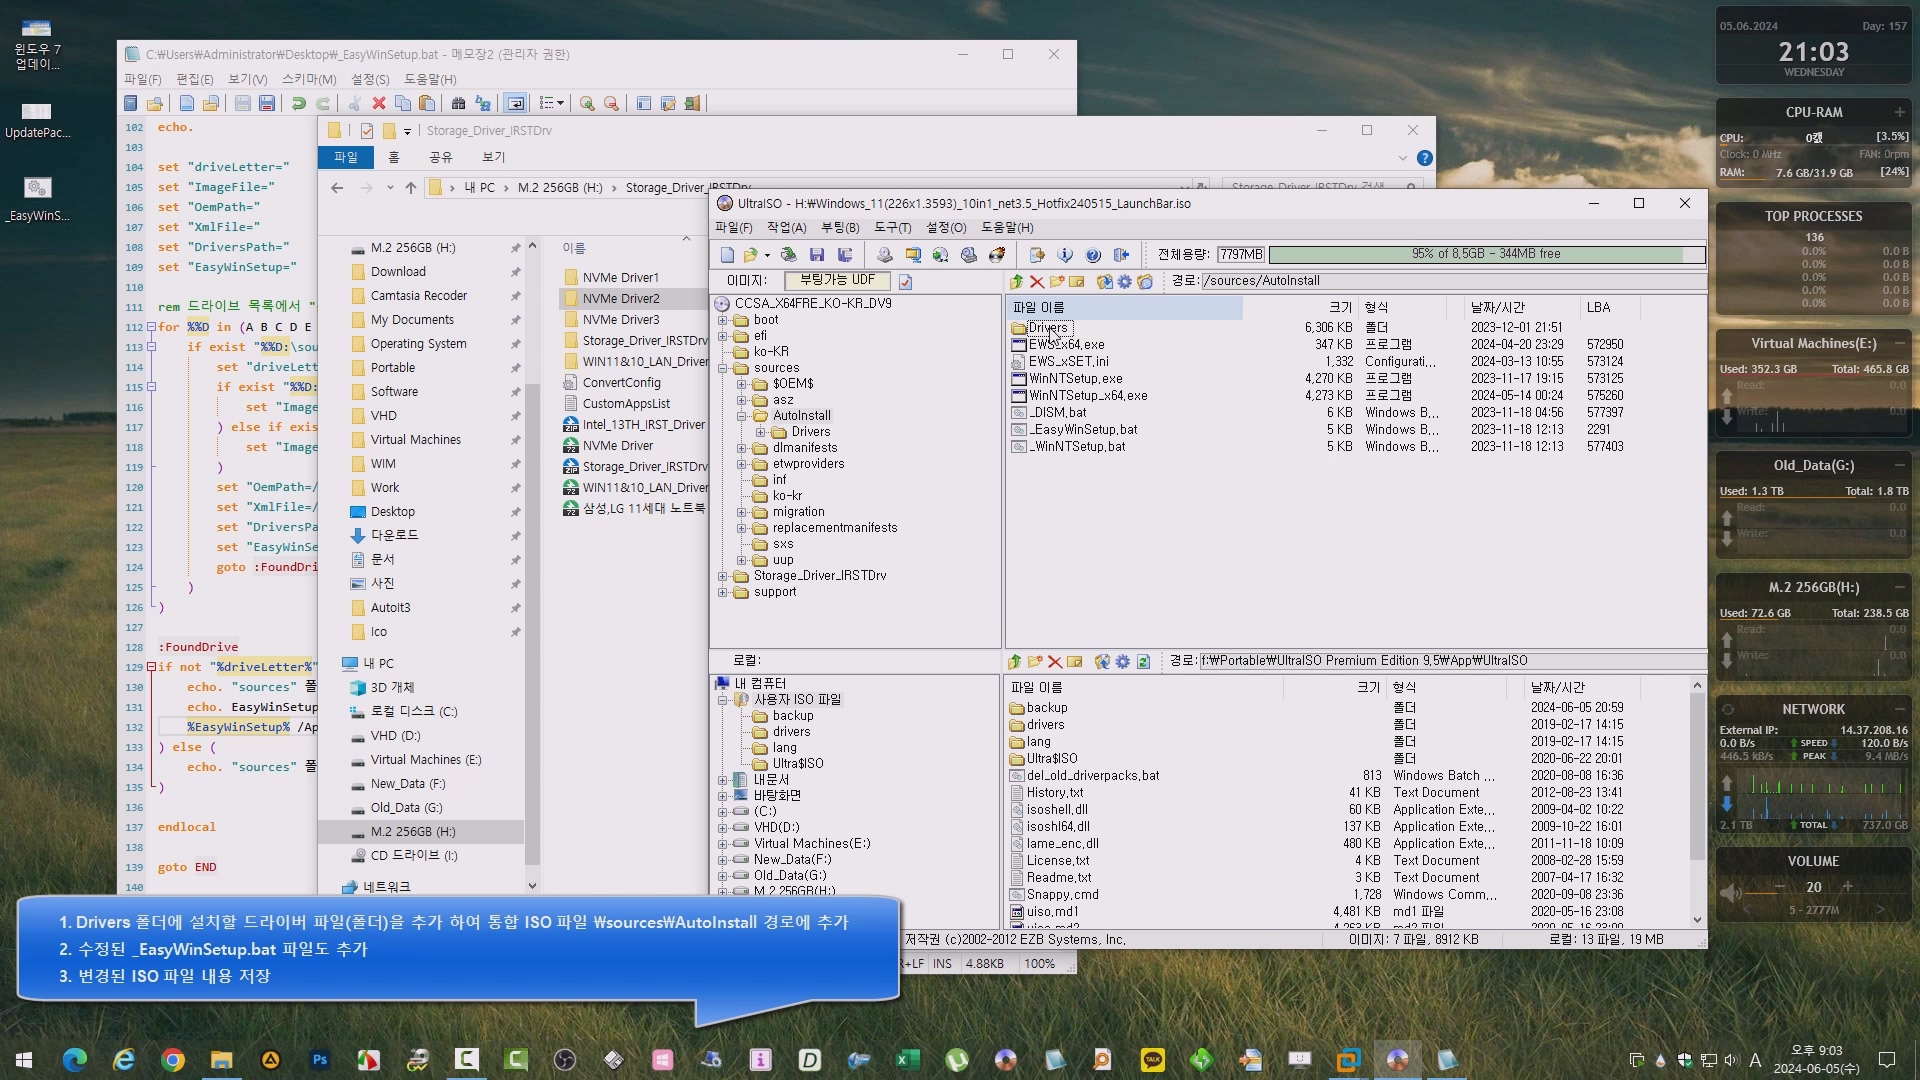Toggle boot image checkbox beside 부팅가능 UDF

coord(905,282)
